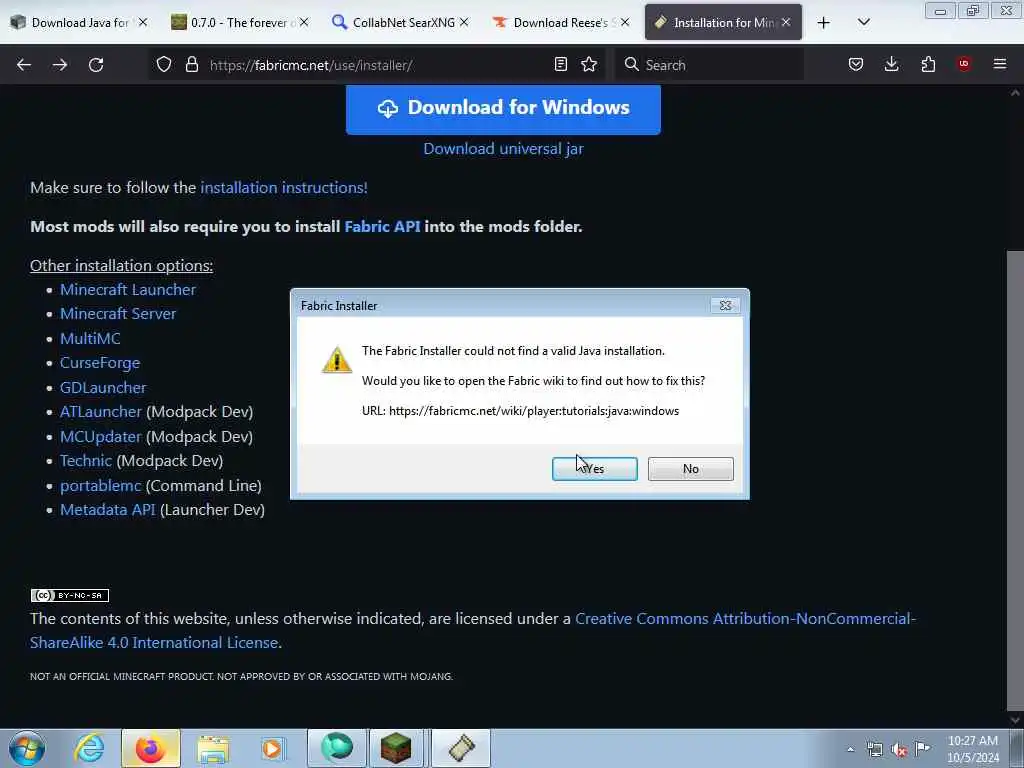Viewport: 1024px width, 768px height.
Task: Open the GDLauncher link
Action: 103,387
